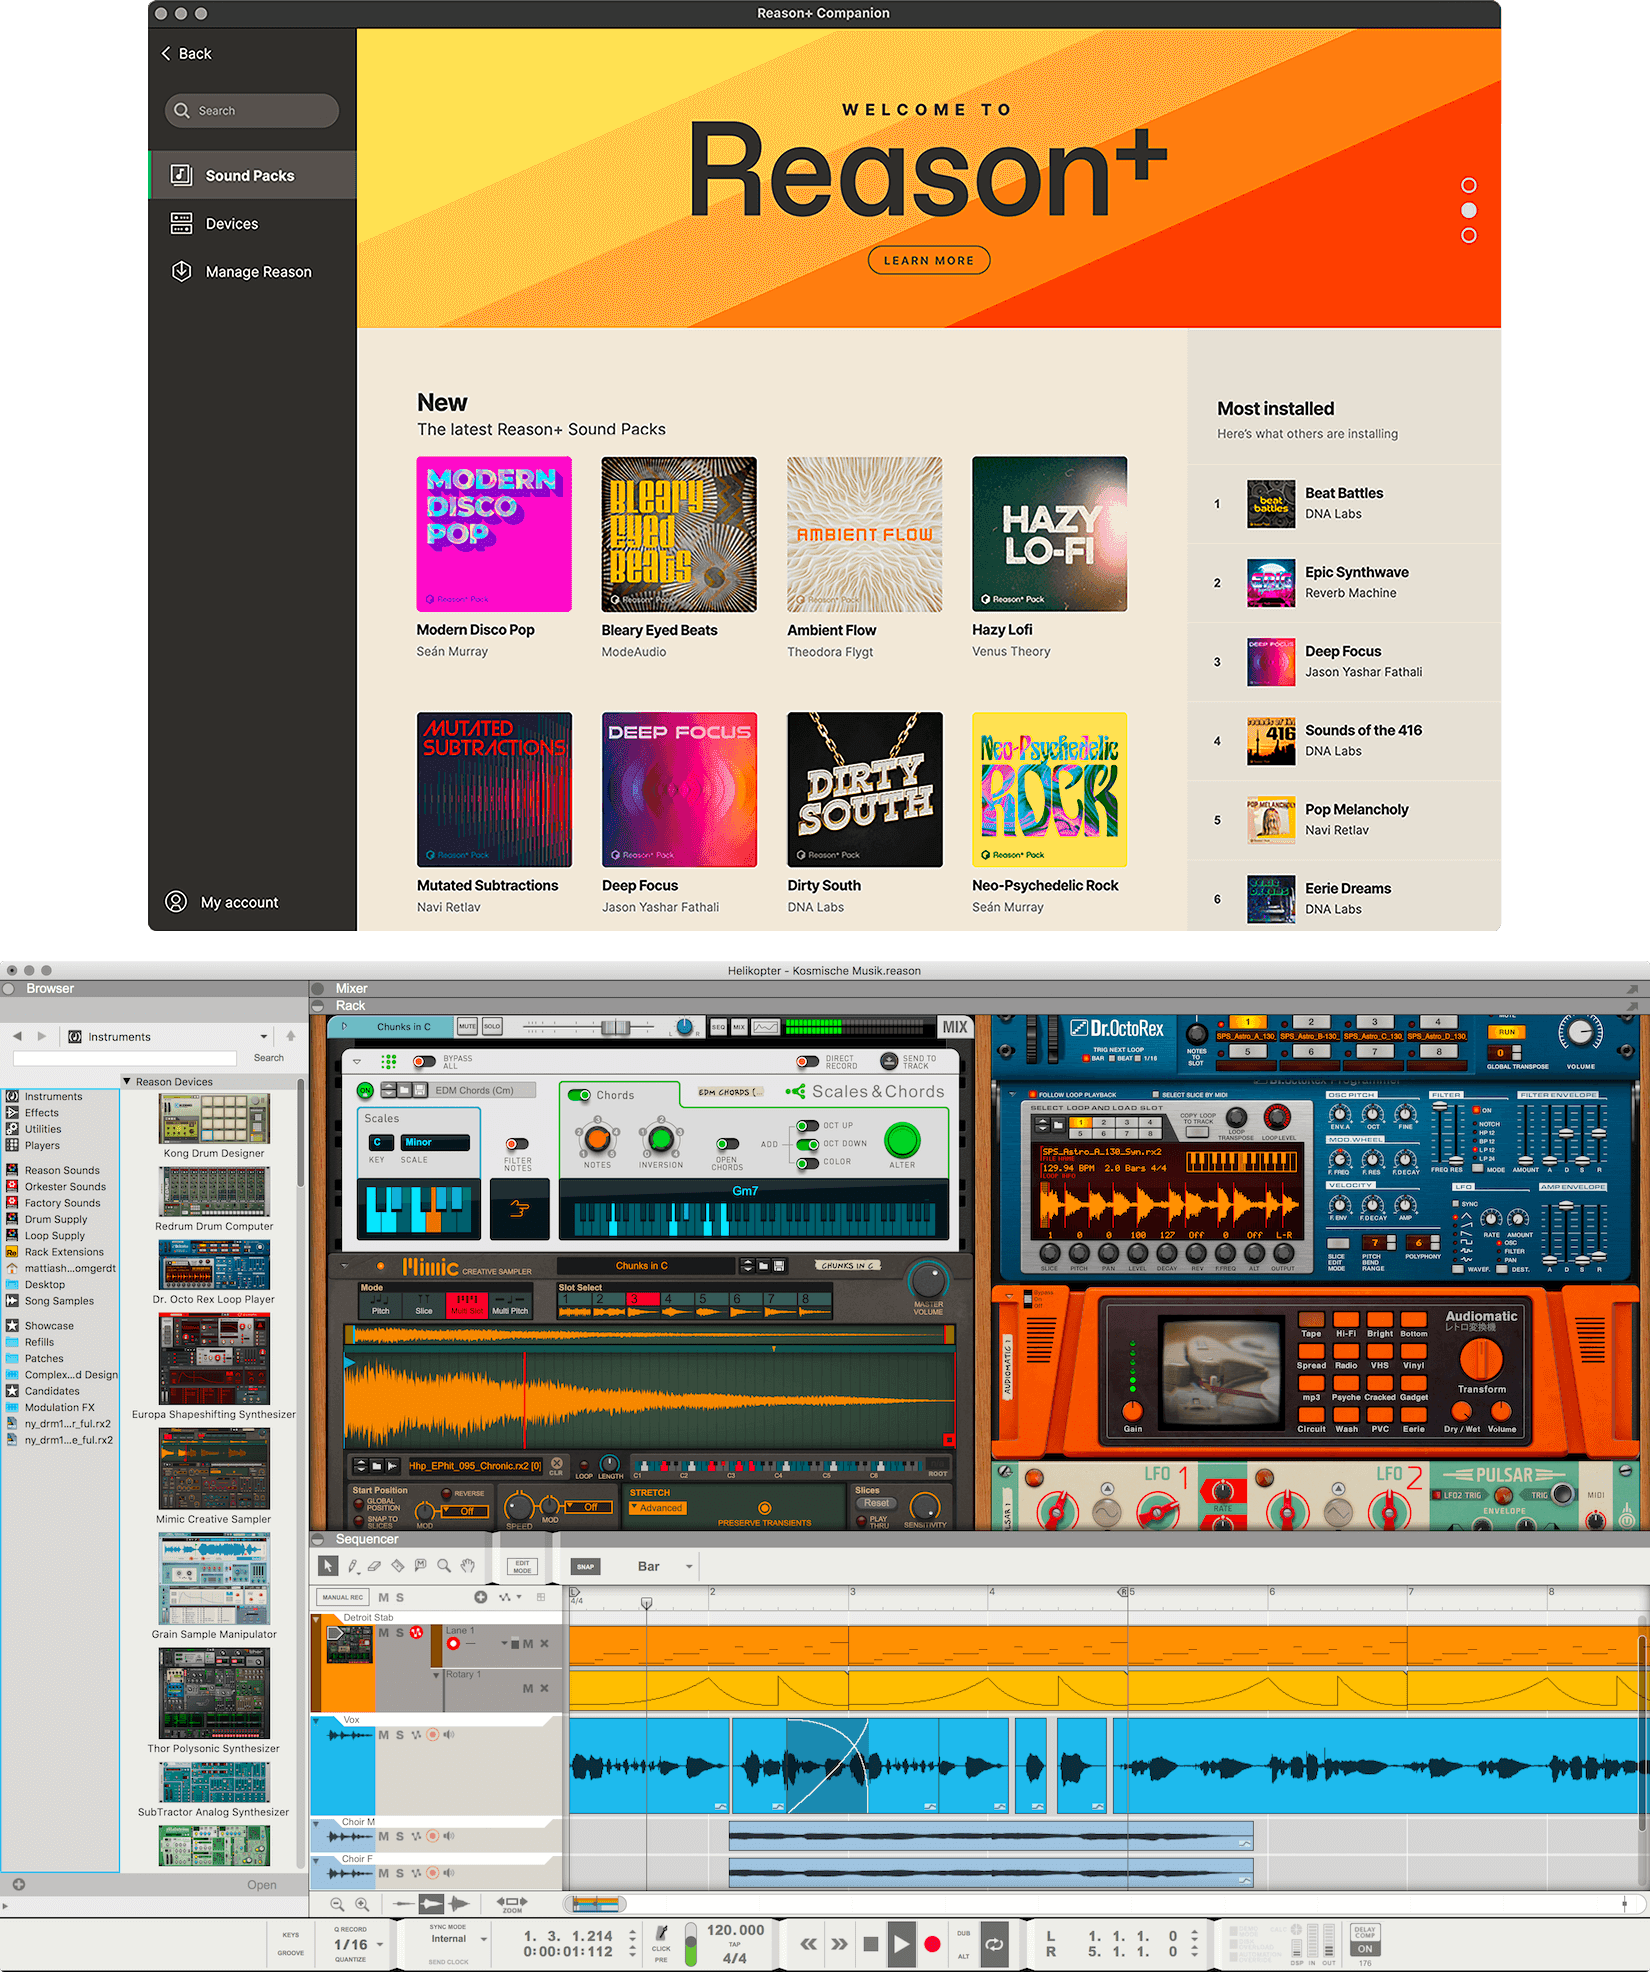Toggle Snap in the sequencer toolbar

(585, 1566)
